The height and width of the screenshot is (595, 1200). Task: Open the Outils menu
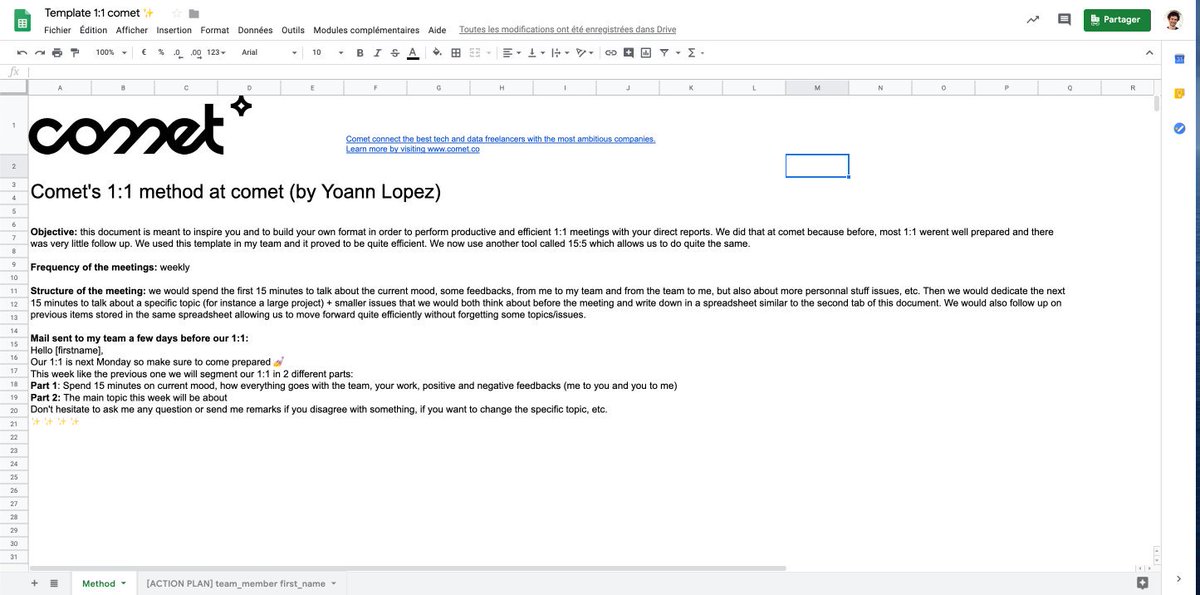click(293, 30)
